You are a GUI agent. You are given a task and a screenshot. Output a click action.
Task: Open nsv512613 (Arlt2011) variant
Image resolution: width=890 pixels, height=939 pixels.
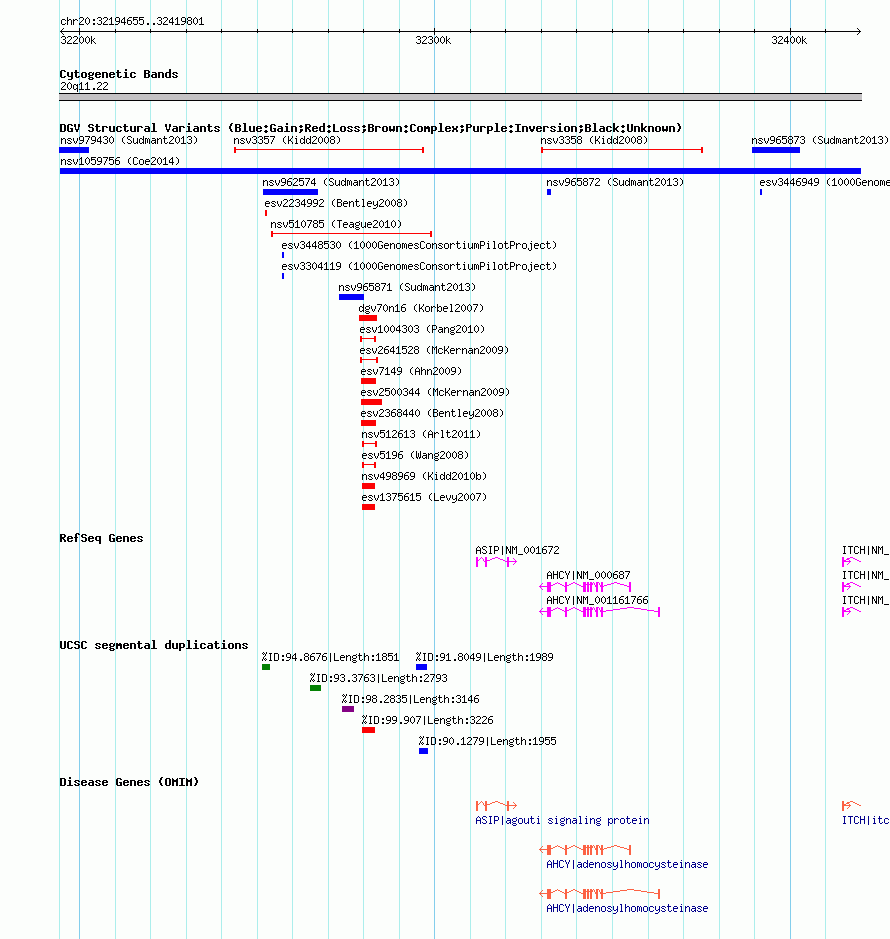point(421,434)
